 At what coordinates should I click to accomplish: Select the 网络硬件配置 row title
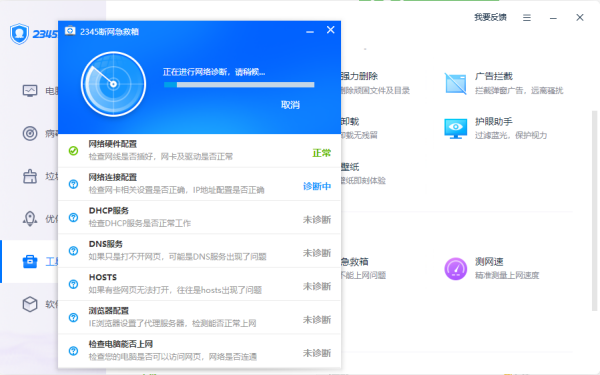click(112, 144)
